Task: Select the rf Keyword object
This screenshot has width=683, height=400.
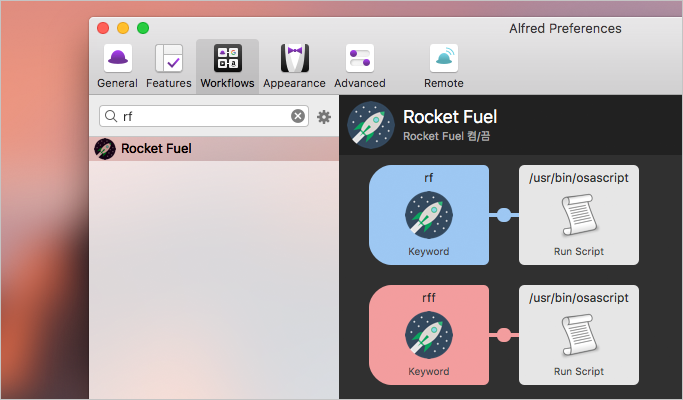Action: (429, 215)
